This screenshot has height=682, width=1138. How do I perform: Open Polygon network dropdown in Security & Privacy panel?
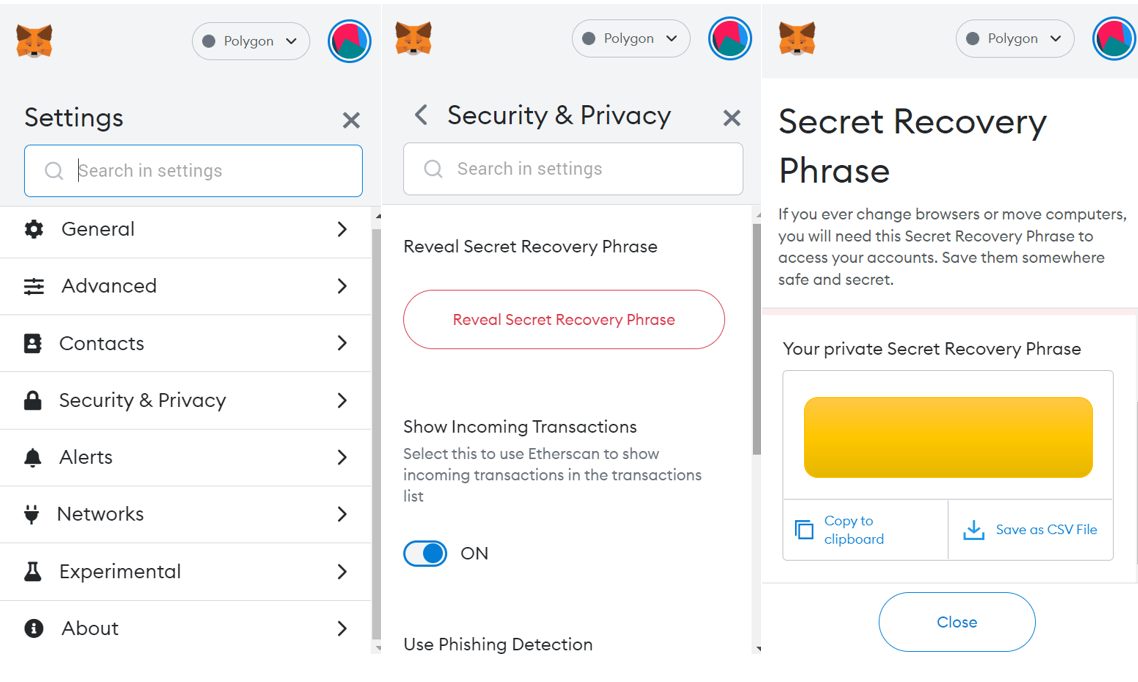(x=631, y=38)
